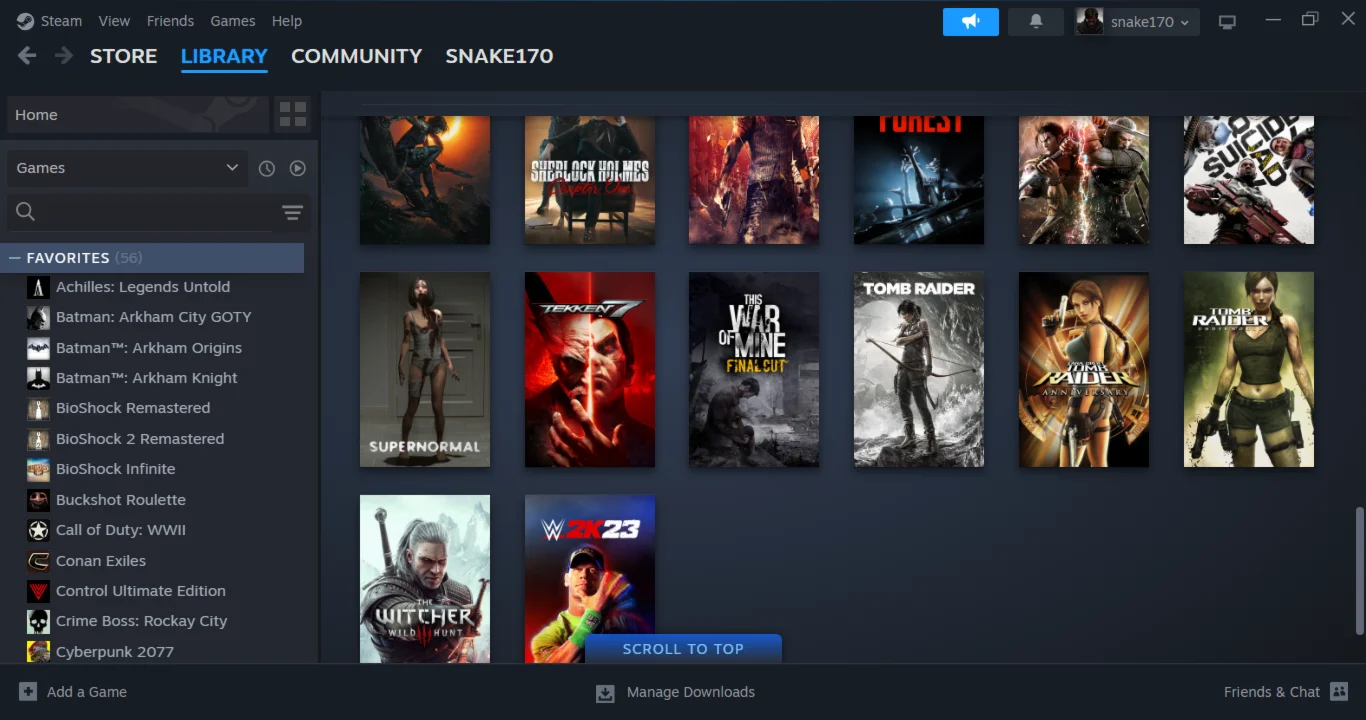Click the SCROLL TO TOP button
This screenshot has width=1366, height=720.
683,649
